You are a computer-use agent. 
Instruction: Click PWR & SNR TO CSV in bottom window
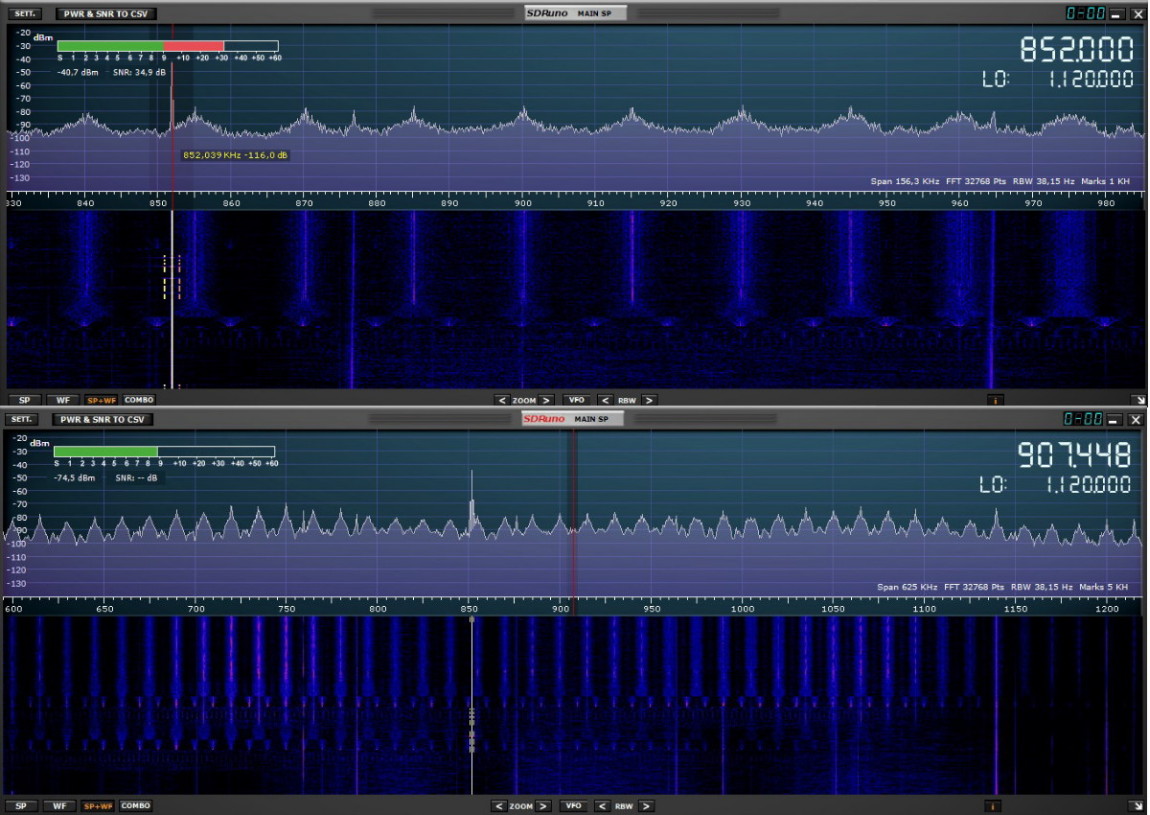(102, 419)
